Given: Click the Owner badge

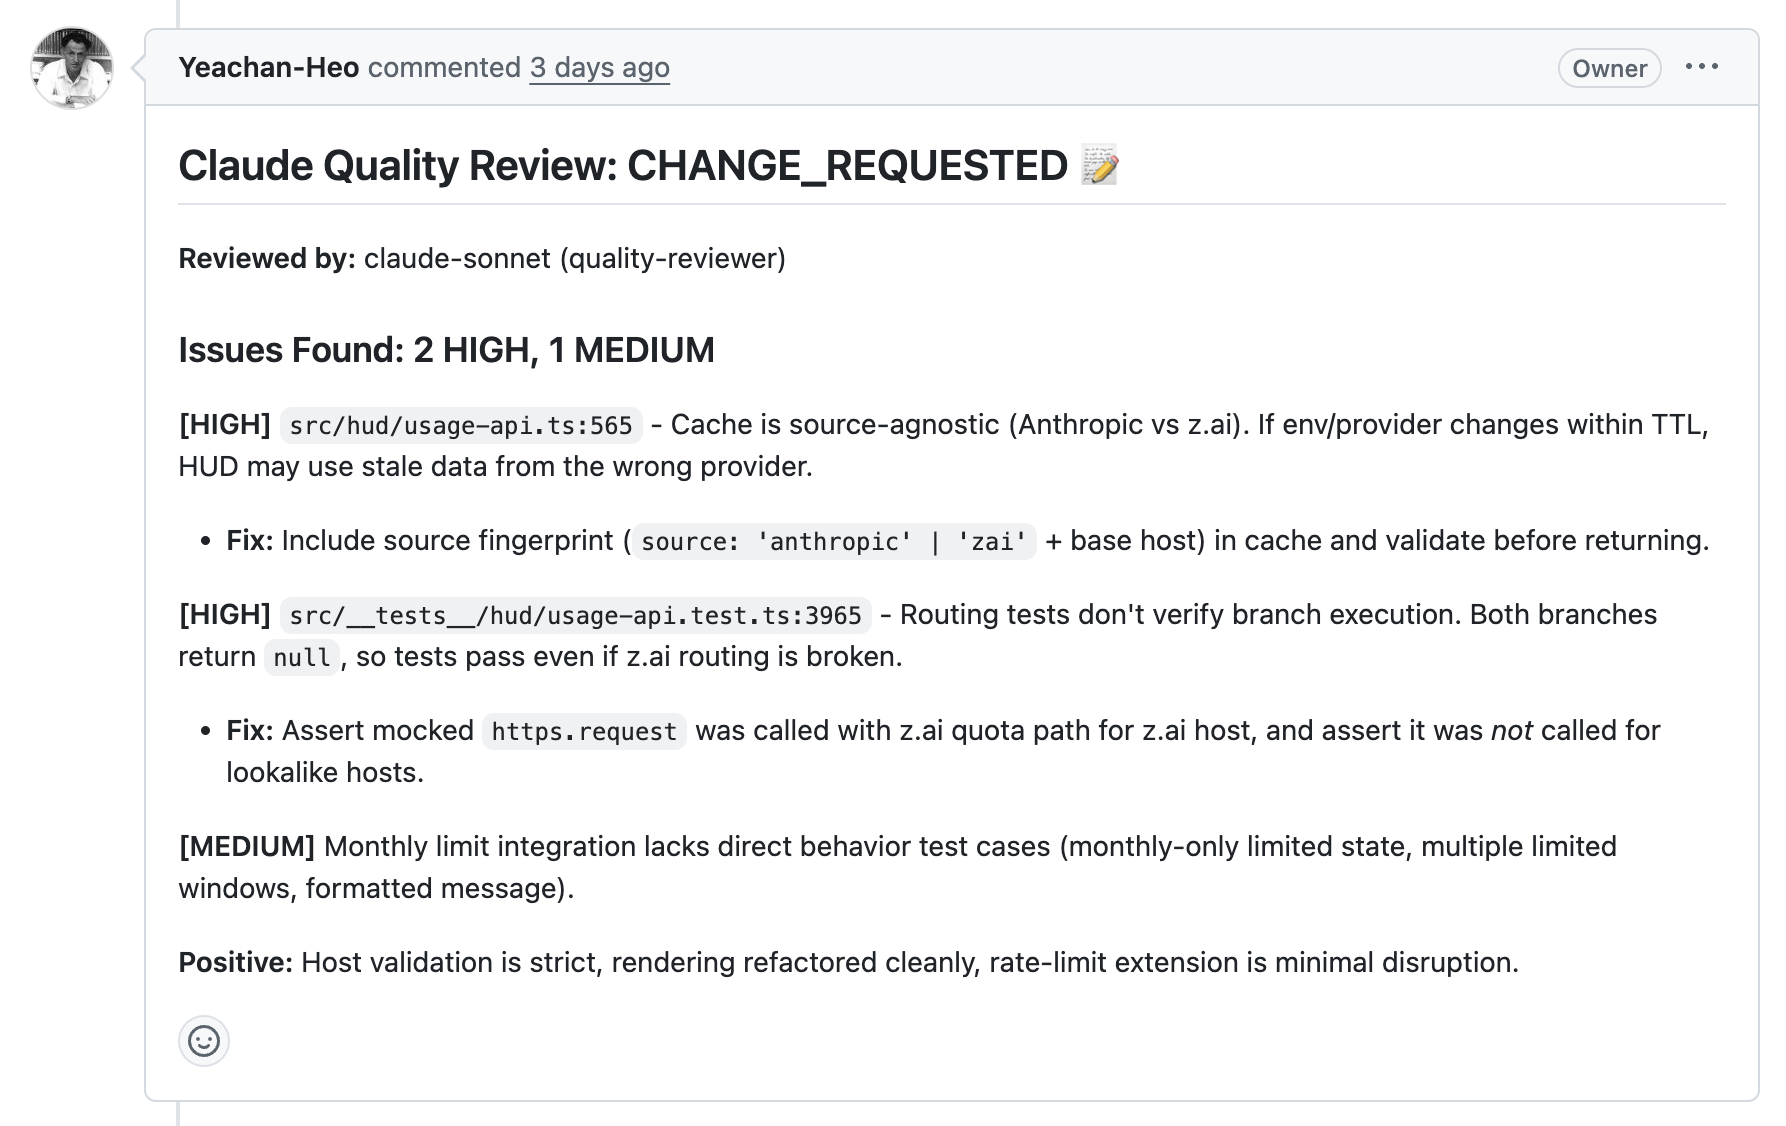Looking at the screenshot, I should click(x=1609, y=68).
